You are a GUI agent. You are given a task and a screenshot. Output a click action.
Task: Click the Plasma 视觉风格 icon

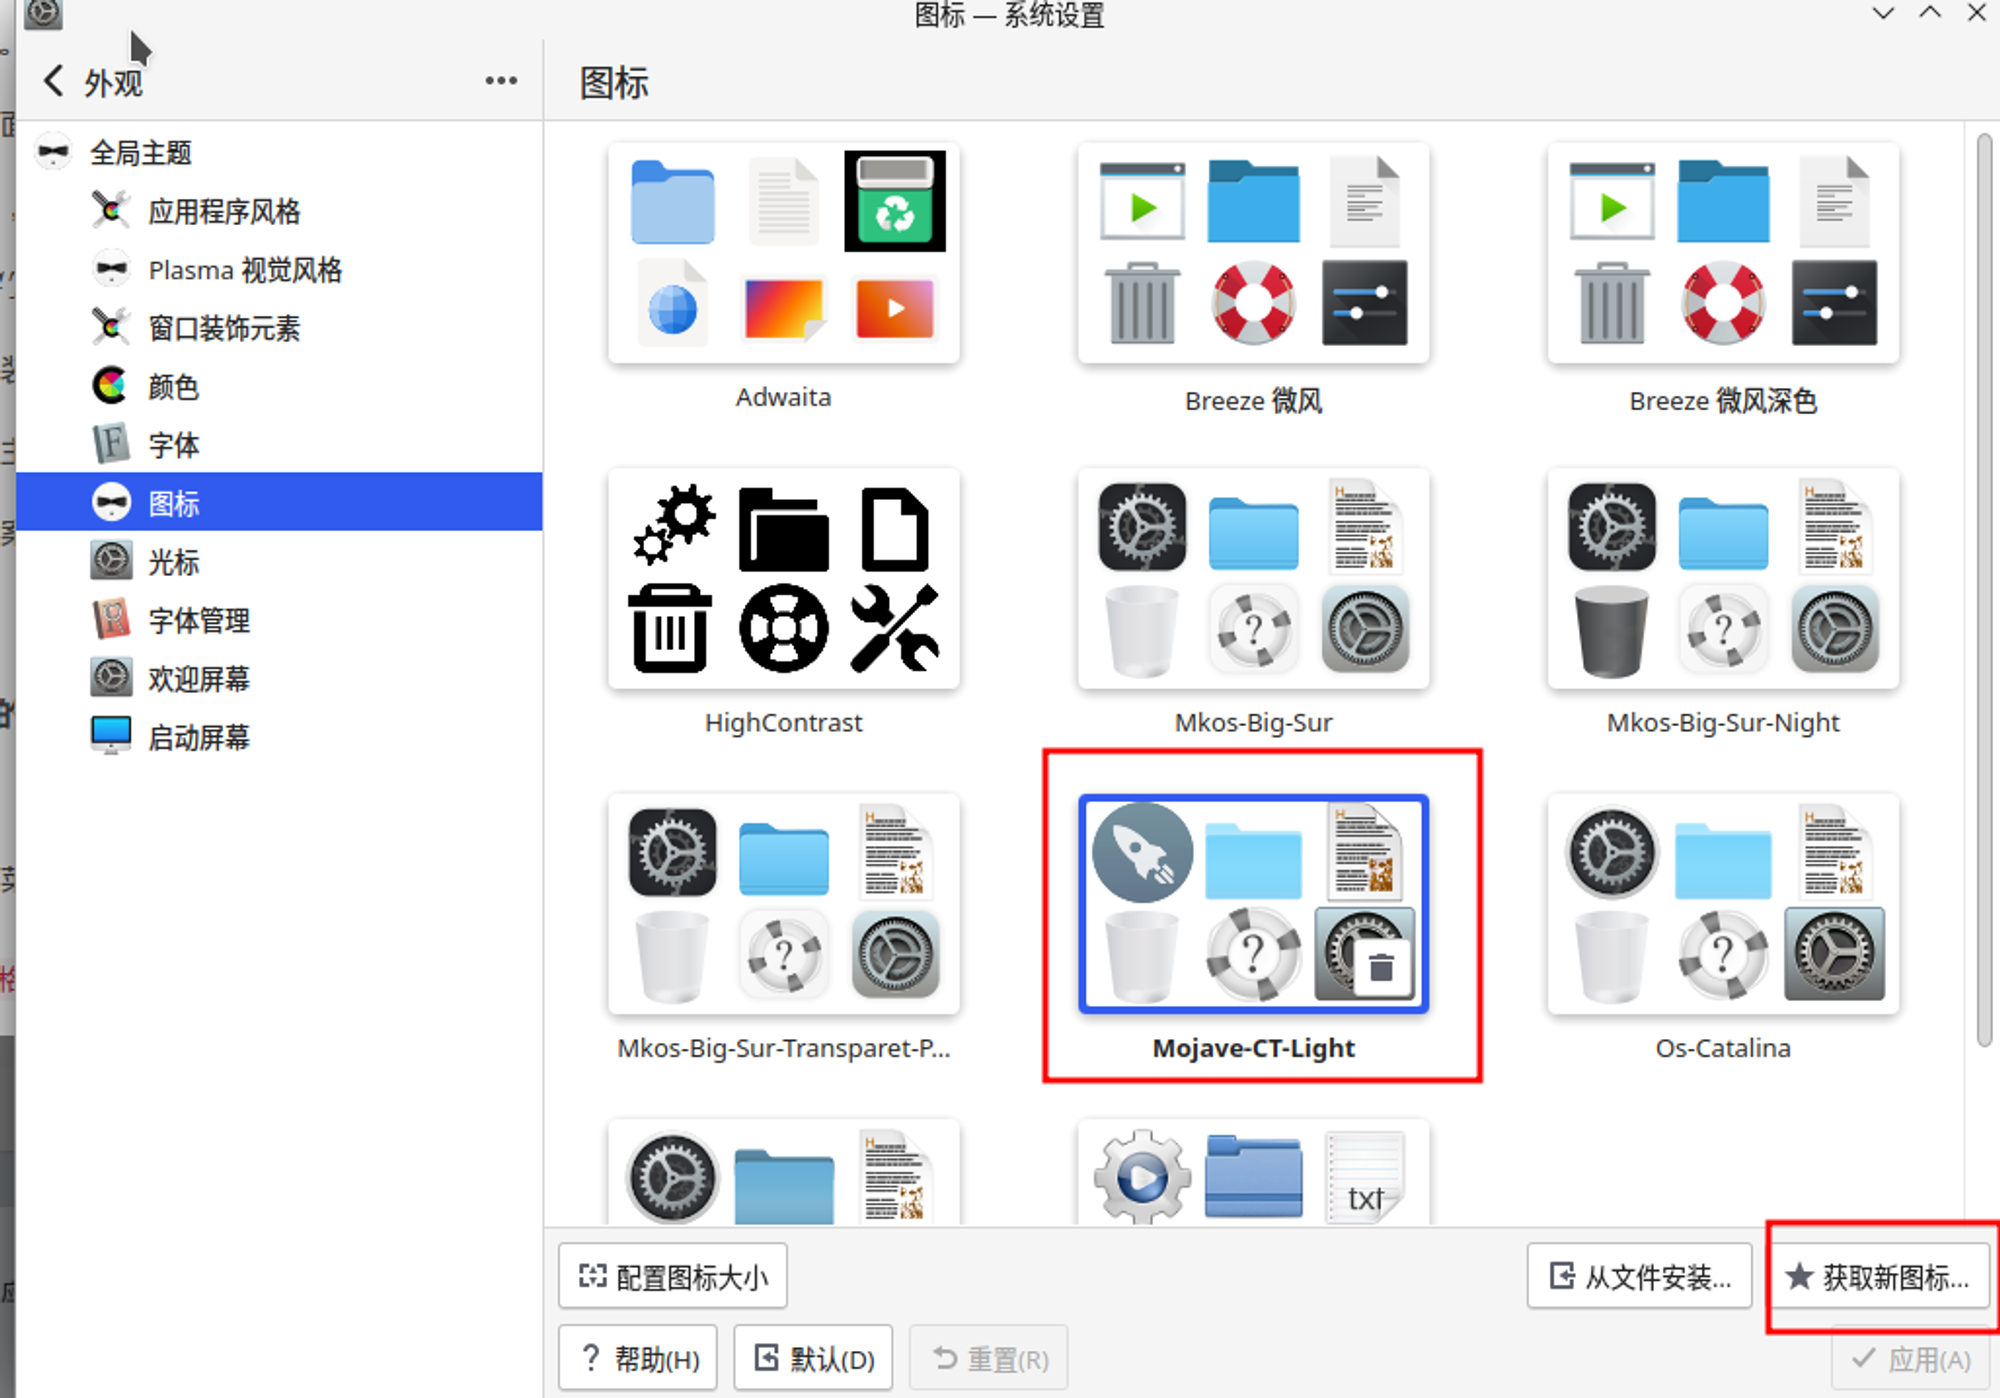point(111,269)
